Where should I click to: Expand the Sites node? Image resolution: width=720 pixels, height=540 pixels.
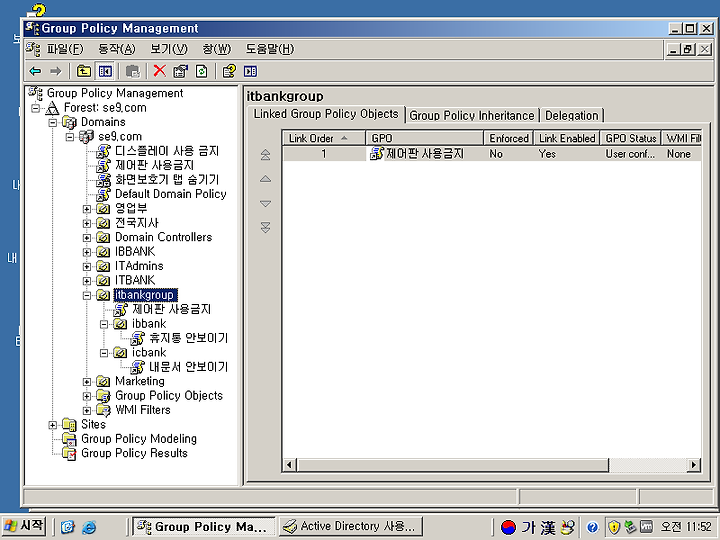pyautogui.click(x=53, y=425)
